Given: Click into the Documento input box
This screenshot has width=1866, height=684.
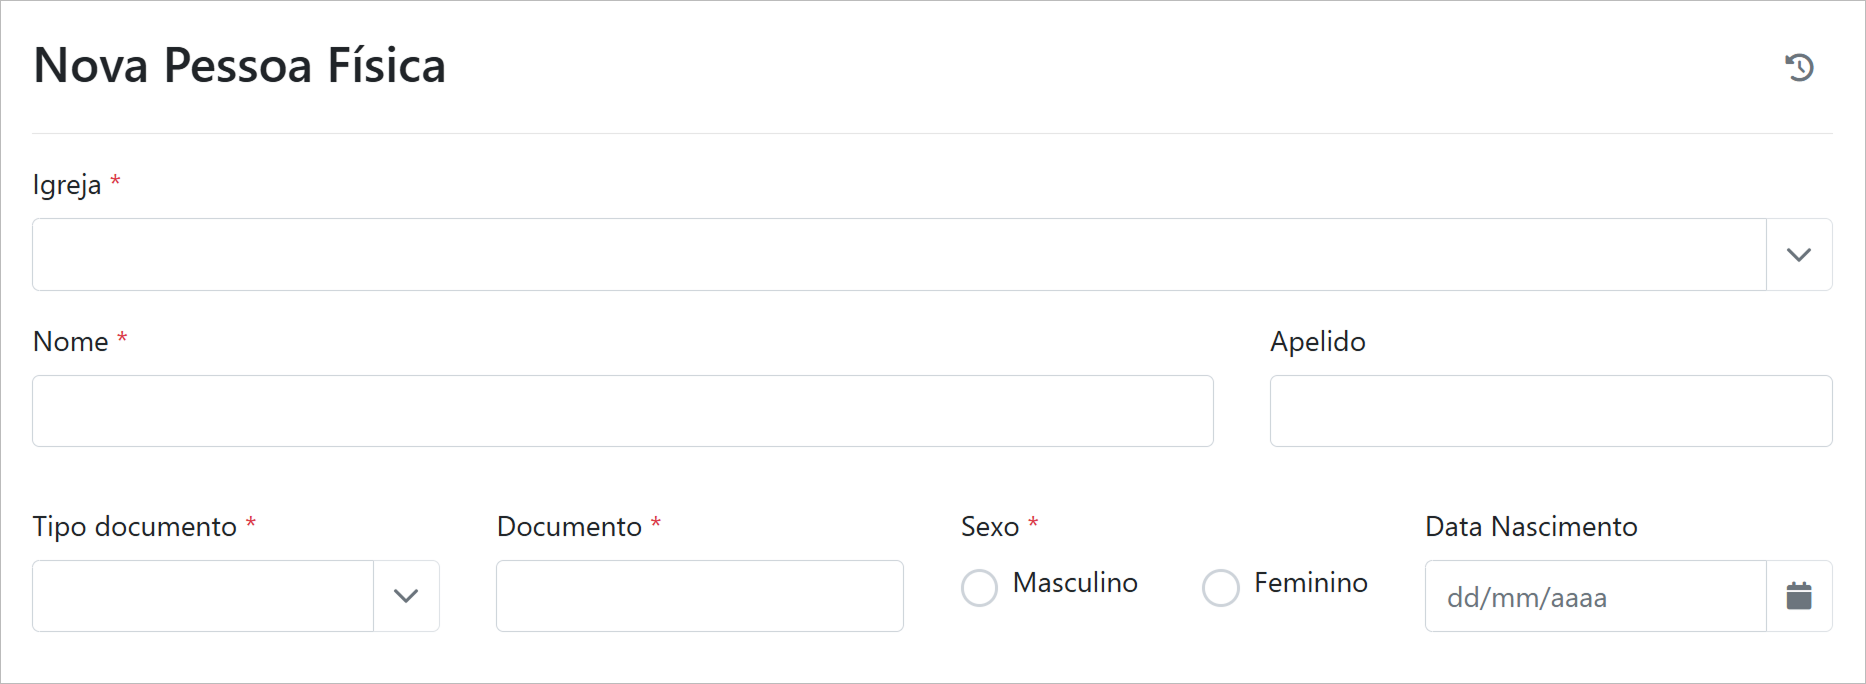Looking at the screenshot, I should [699, 596].
